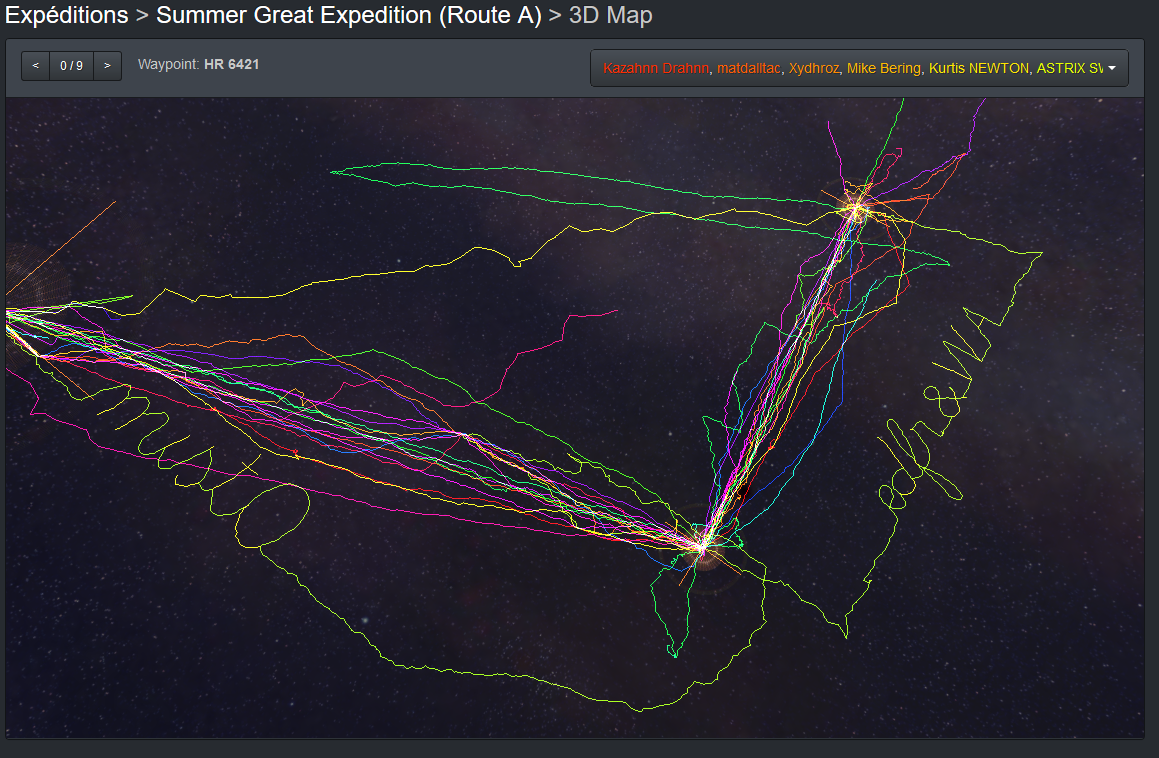Click the 0 / 9 waypoint counter
Image resolution: width=1159 pixels, height=758 pixels.
coord(71,66)
